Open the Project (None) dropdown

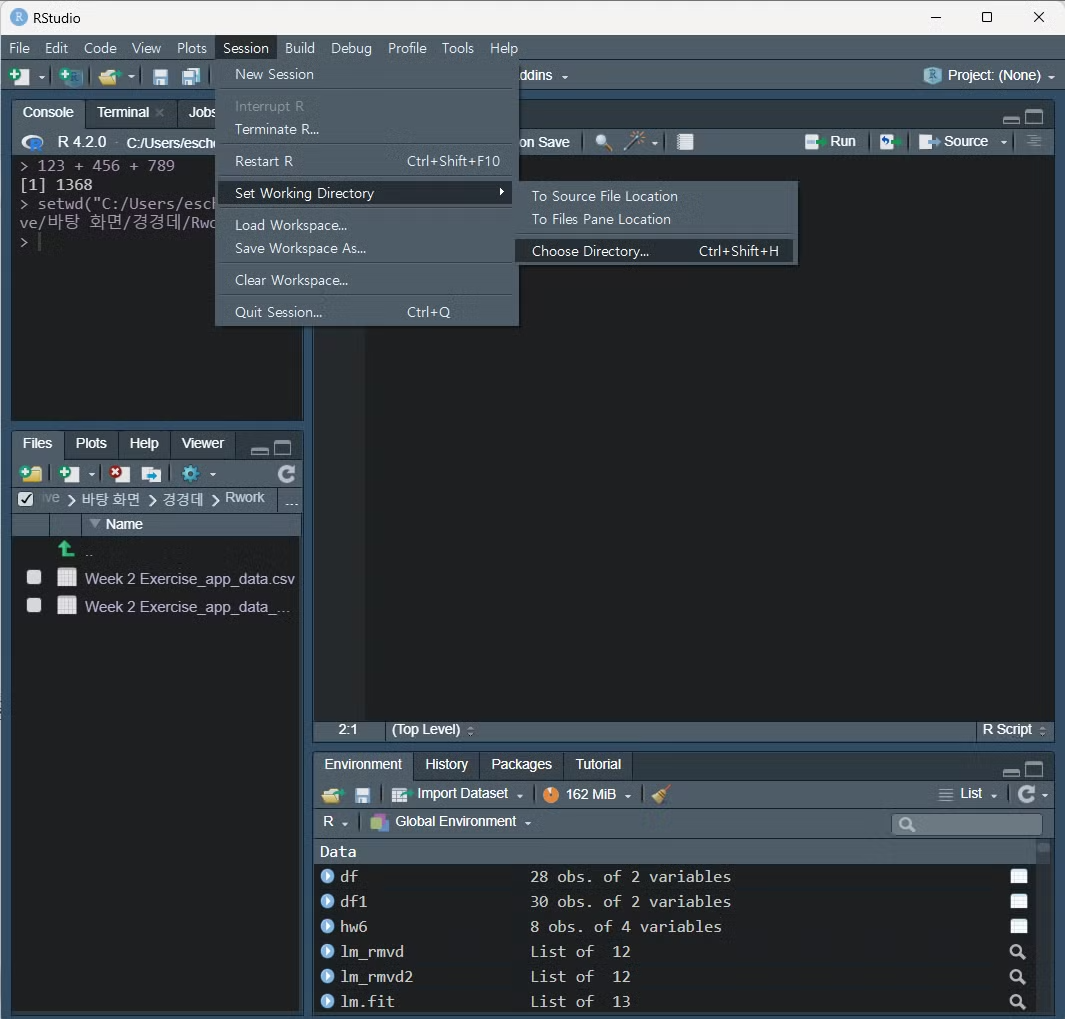click(x=989, y=75)
